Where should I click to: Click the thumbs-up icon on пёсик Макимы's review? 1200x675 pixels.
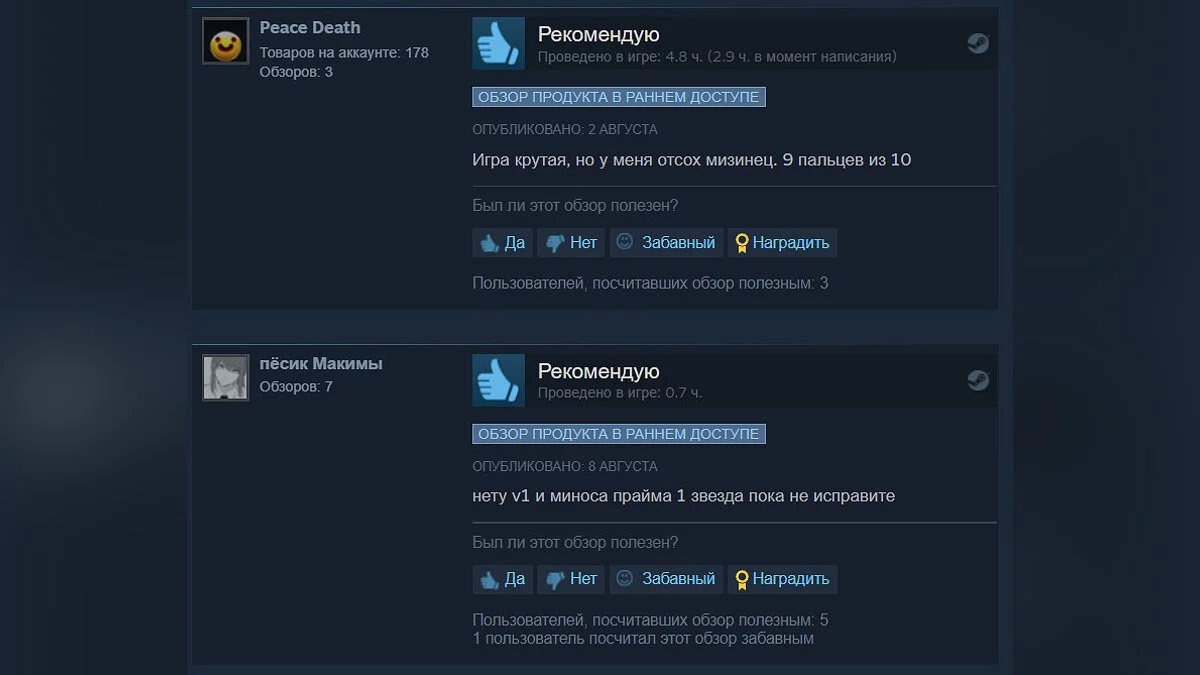498,380
